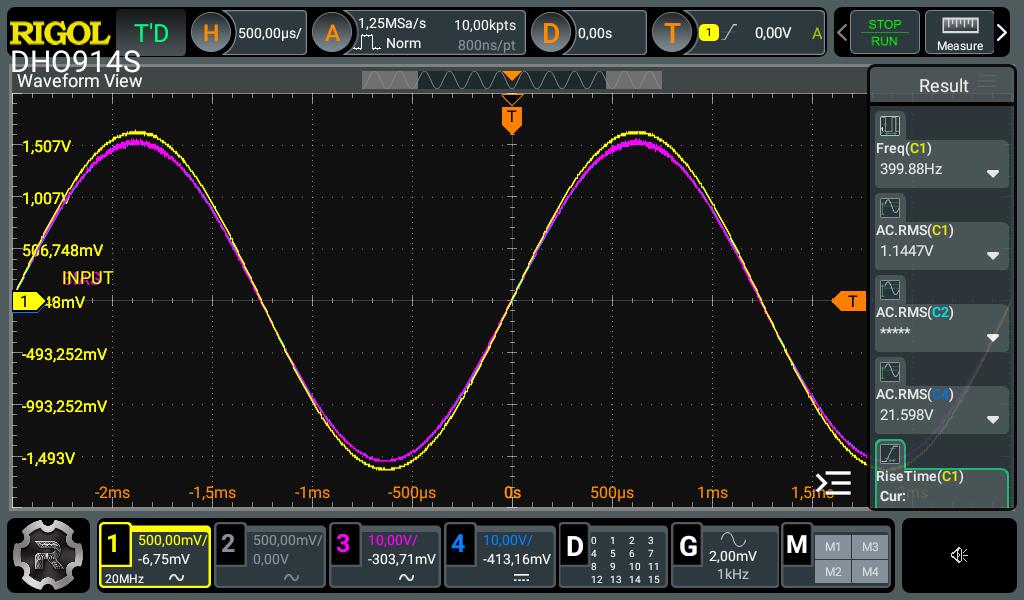Click the 500,00µs/ timebase value
Screen dimensions: 1024x600
[x=269, y=33]
